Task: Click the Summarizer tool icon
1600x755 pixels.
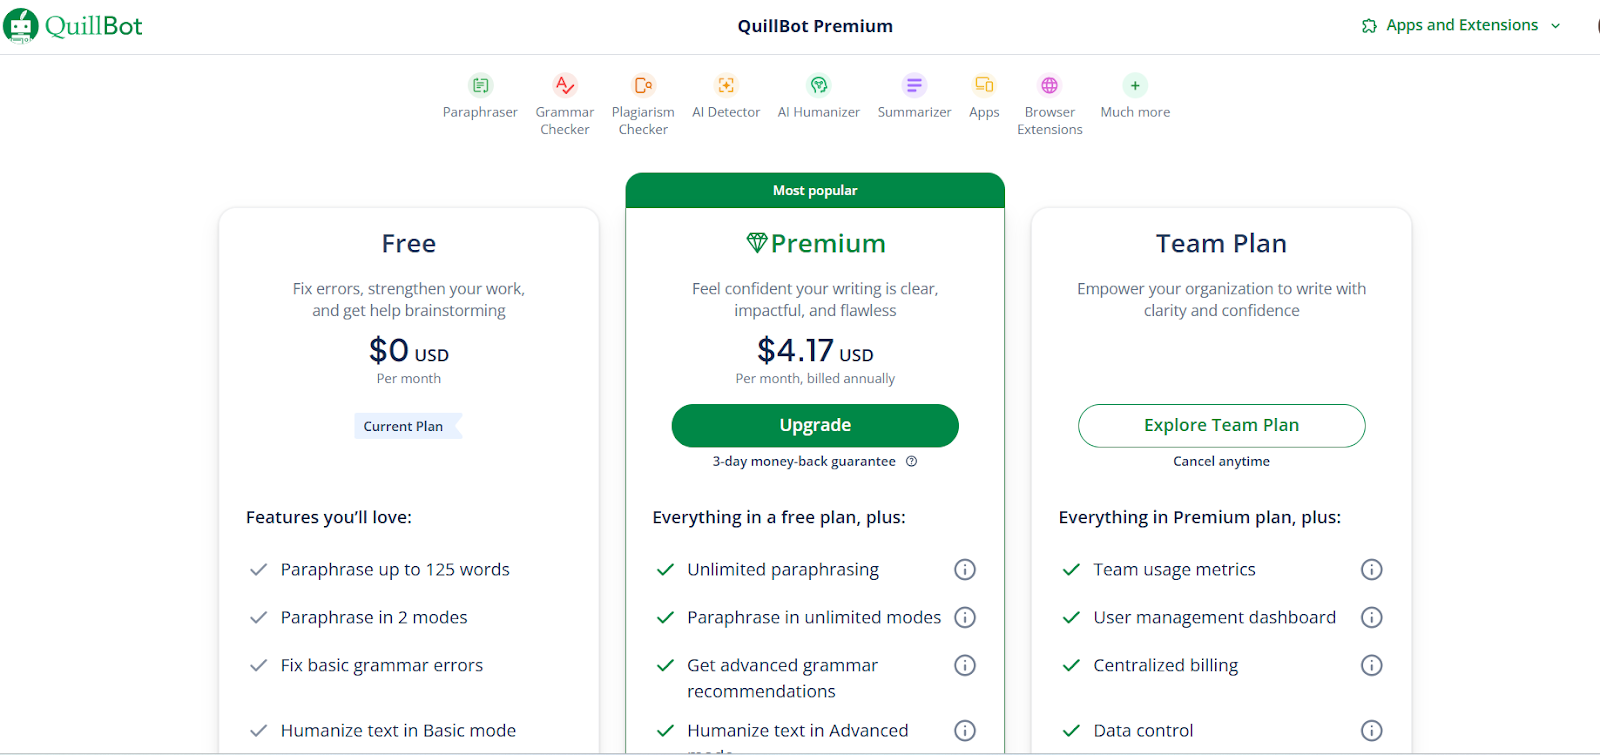Action: (913, 85)
